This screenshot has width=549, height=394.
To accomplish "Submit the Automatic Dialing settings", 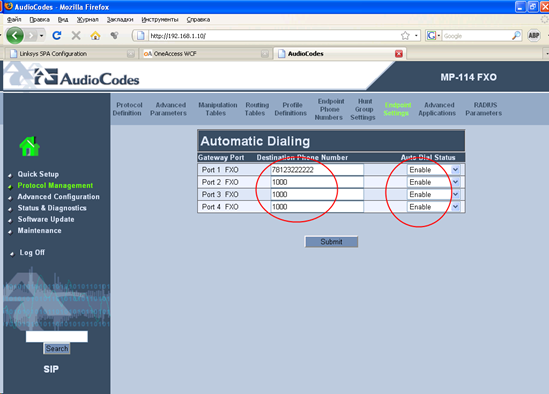I will click(331, 242).
